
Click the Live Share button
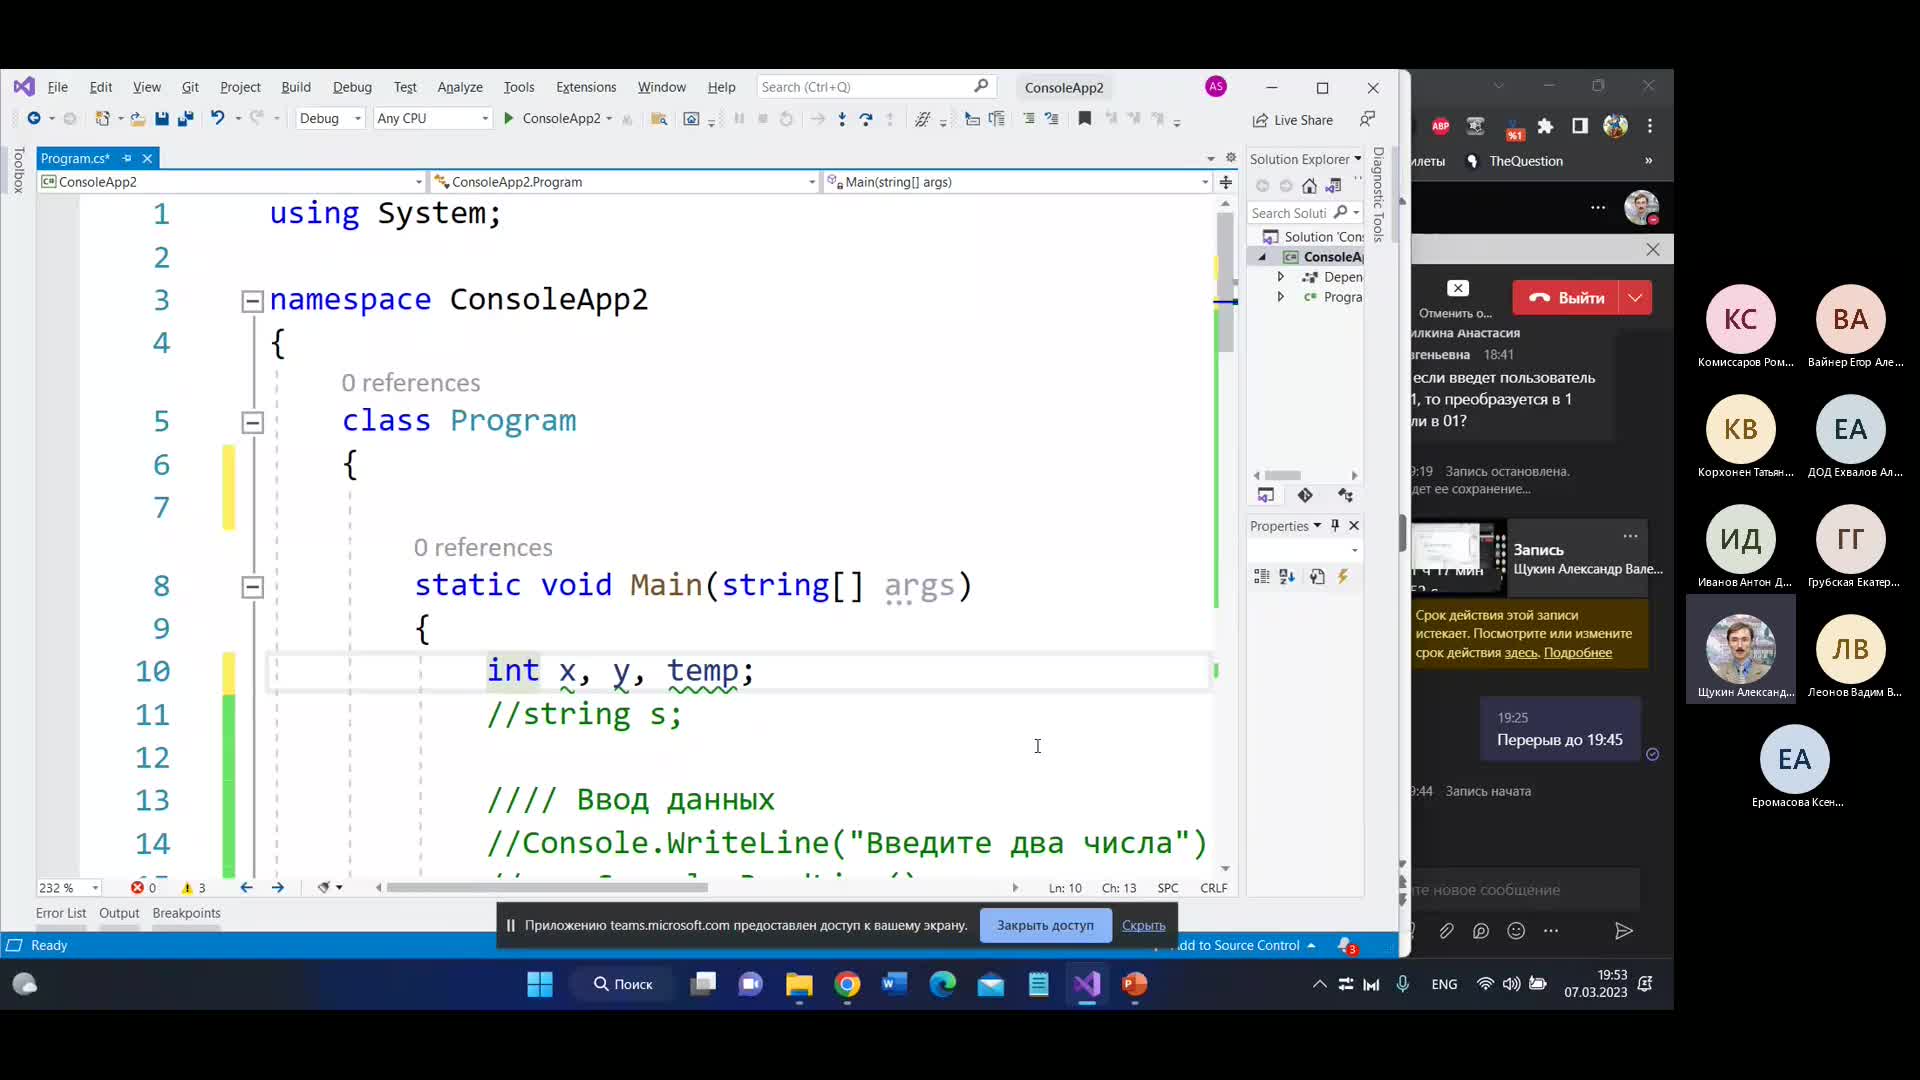tap(1292, 120)
